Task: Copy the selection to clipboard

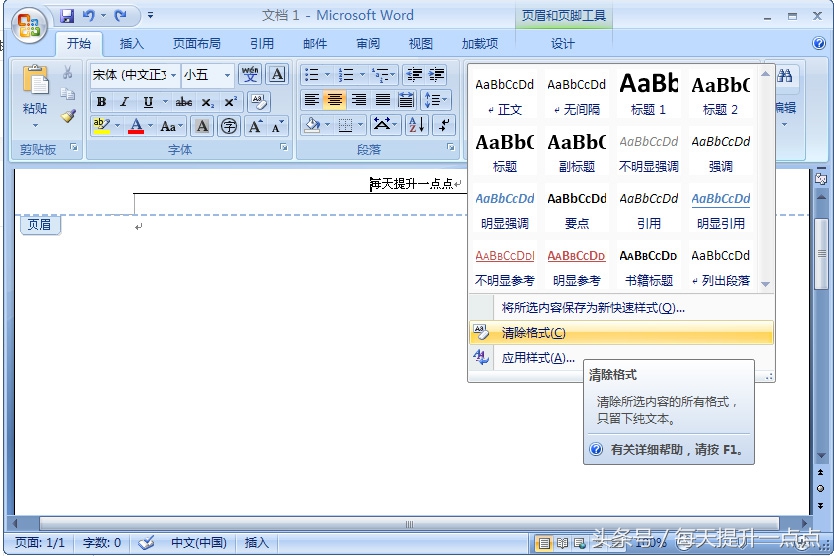Action: 68,94
